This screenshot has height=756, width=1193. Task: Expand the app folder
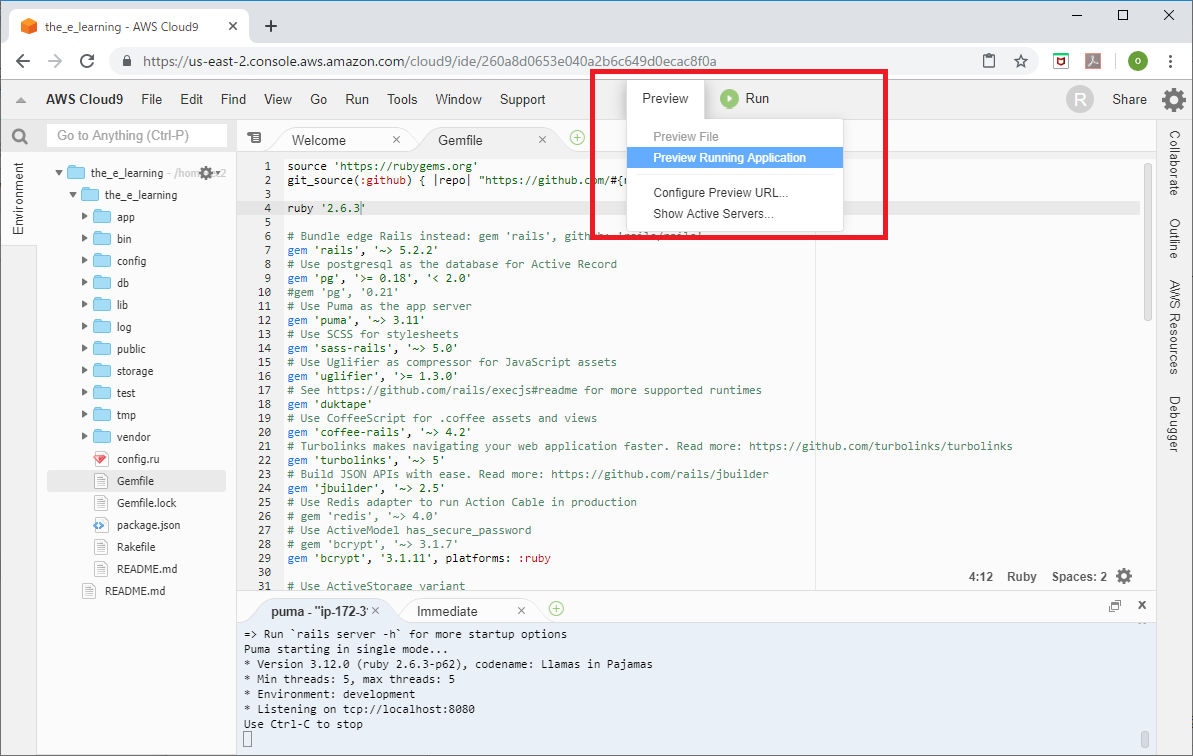[x=84, y=217]
